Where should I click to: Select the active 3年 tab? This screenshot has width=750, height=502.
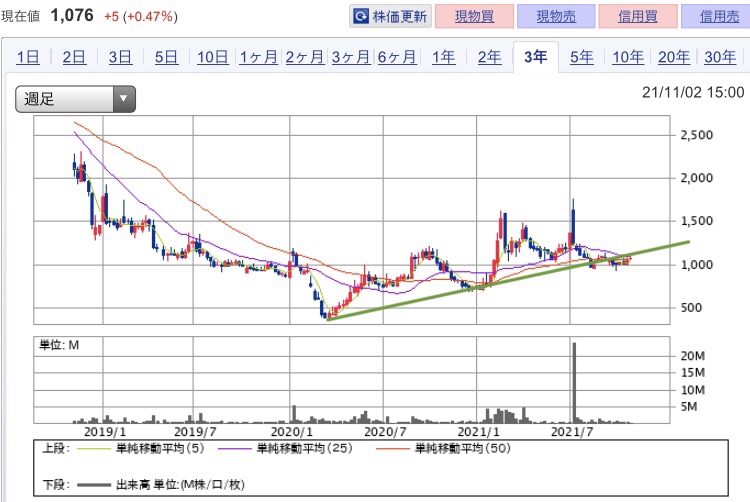pos(535,57)
